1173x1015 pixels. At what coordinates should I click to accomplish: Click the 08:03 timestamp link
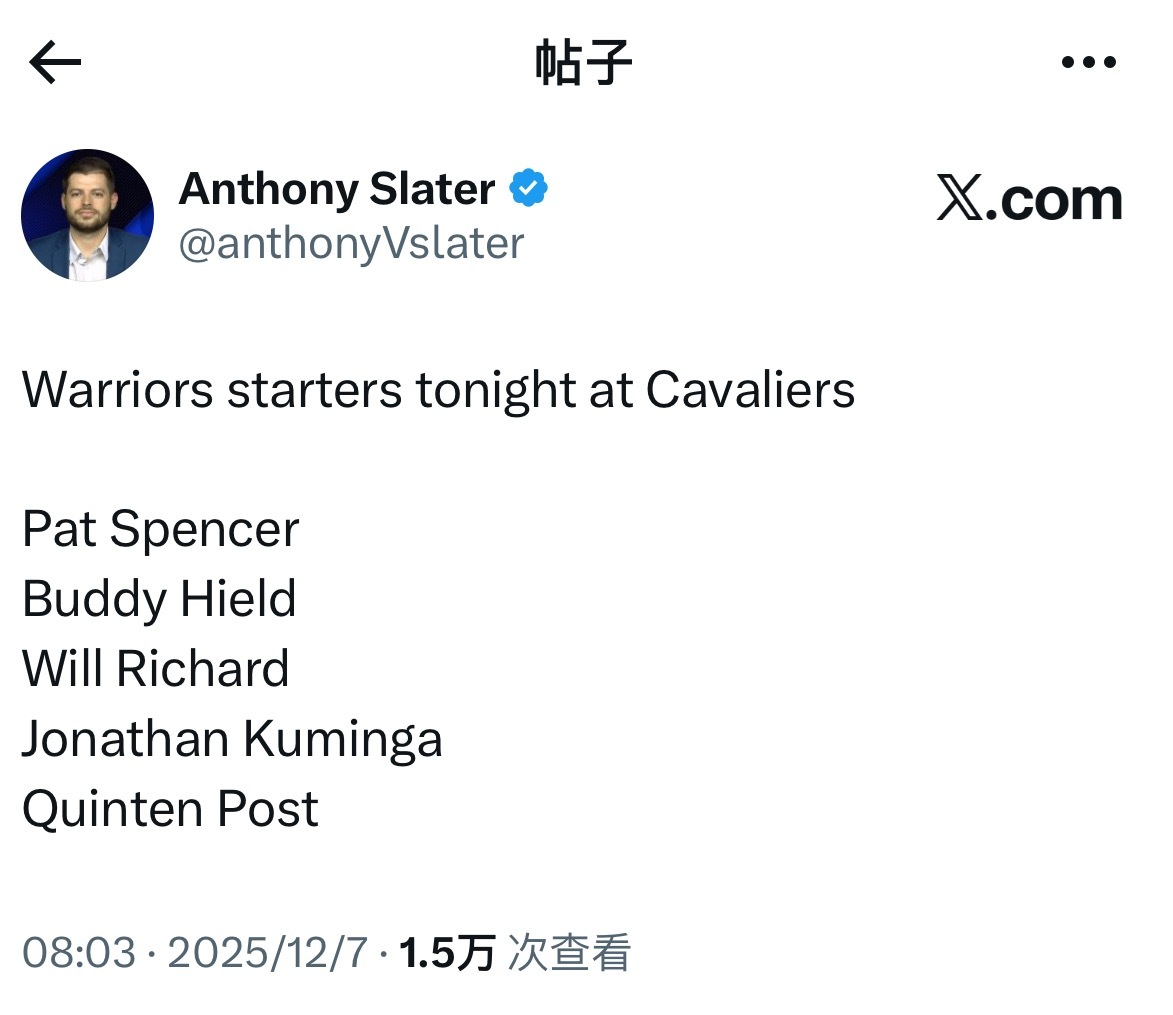[78, 954]
